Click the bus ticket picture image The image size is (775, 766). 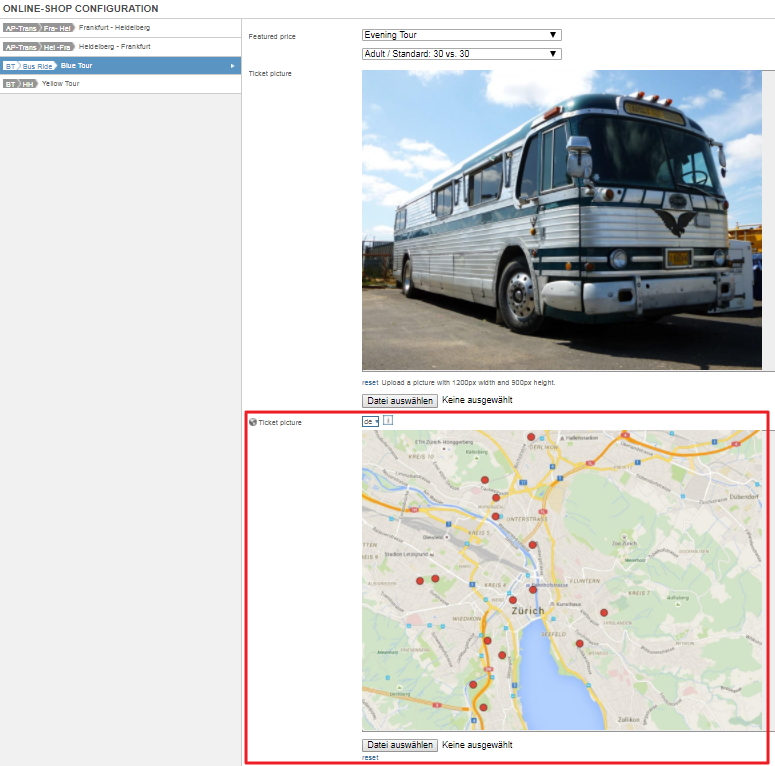coord(561,220)
